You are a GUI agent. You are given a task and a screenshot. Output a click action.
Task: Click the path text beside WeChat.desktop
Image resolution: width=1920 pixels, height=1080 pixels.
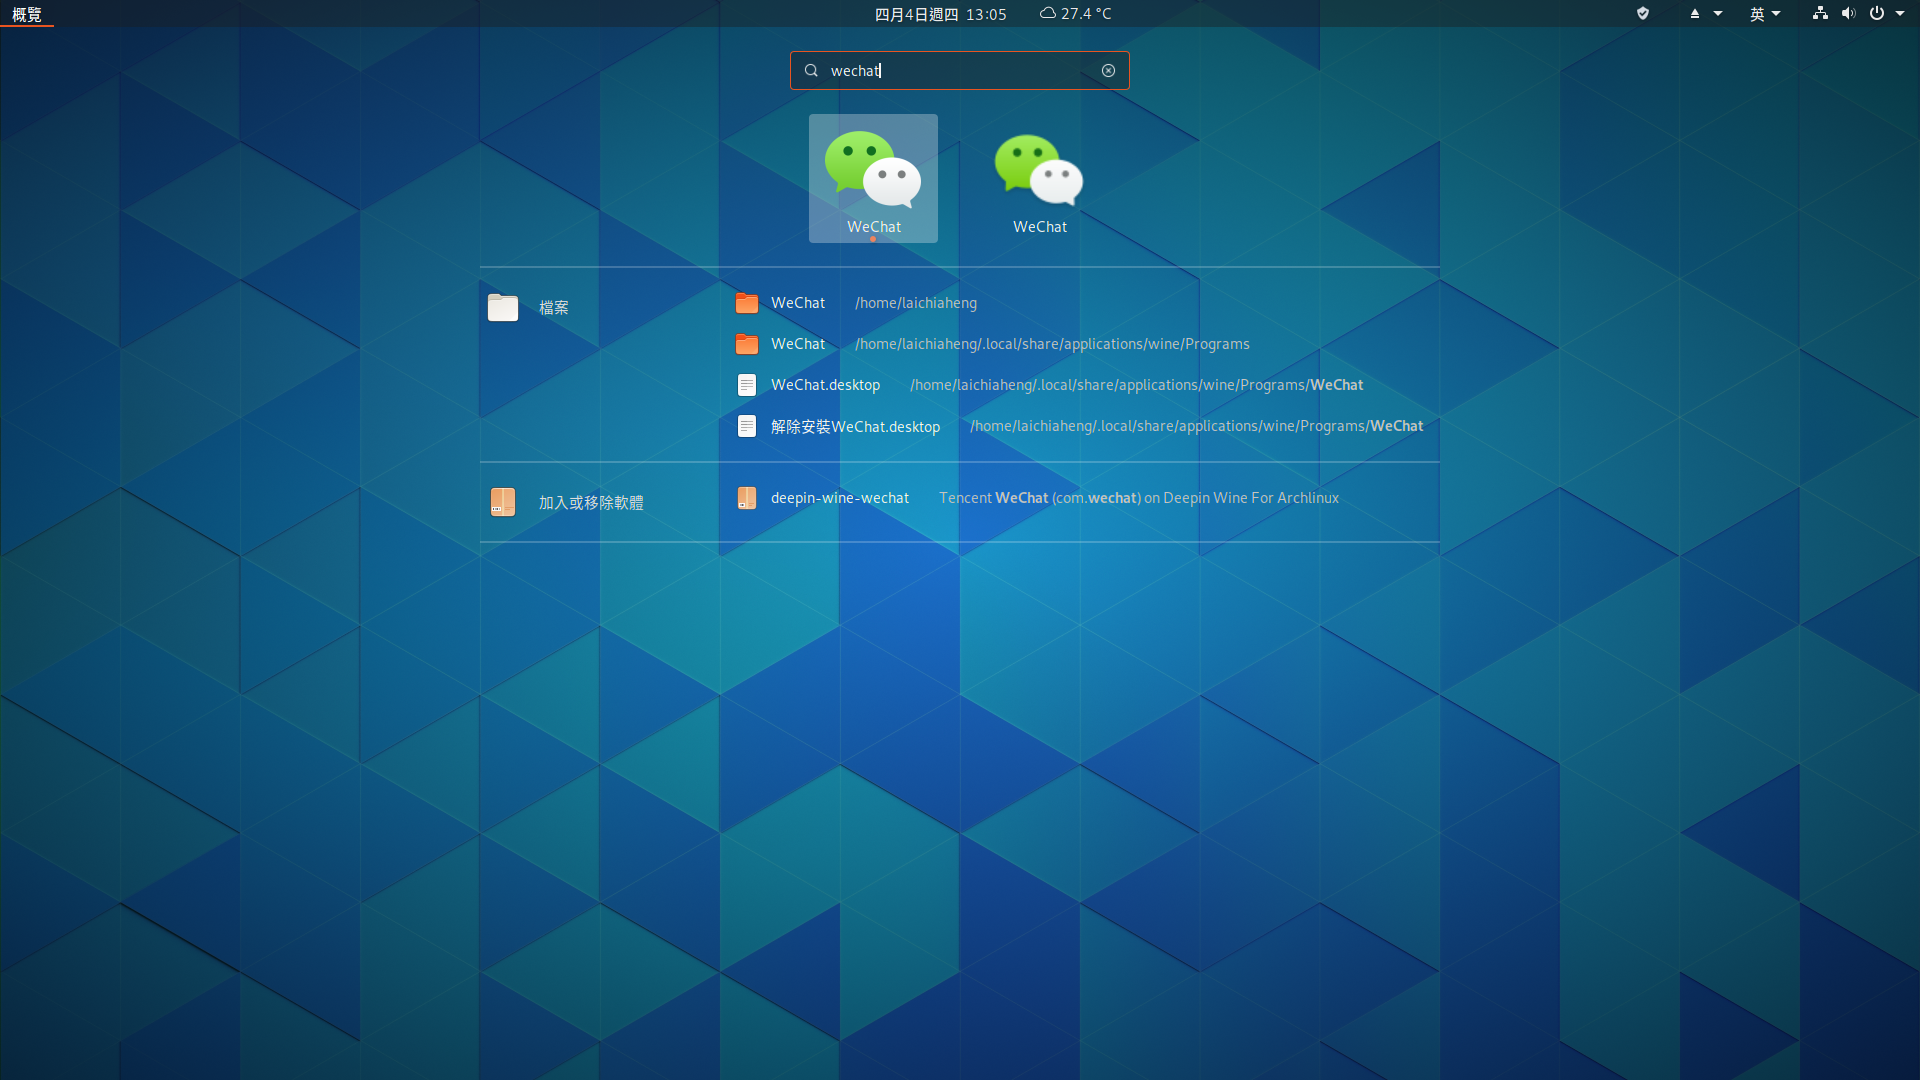(1137, 385)
